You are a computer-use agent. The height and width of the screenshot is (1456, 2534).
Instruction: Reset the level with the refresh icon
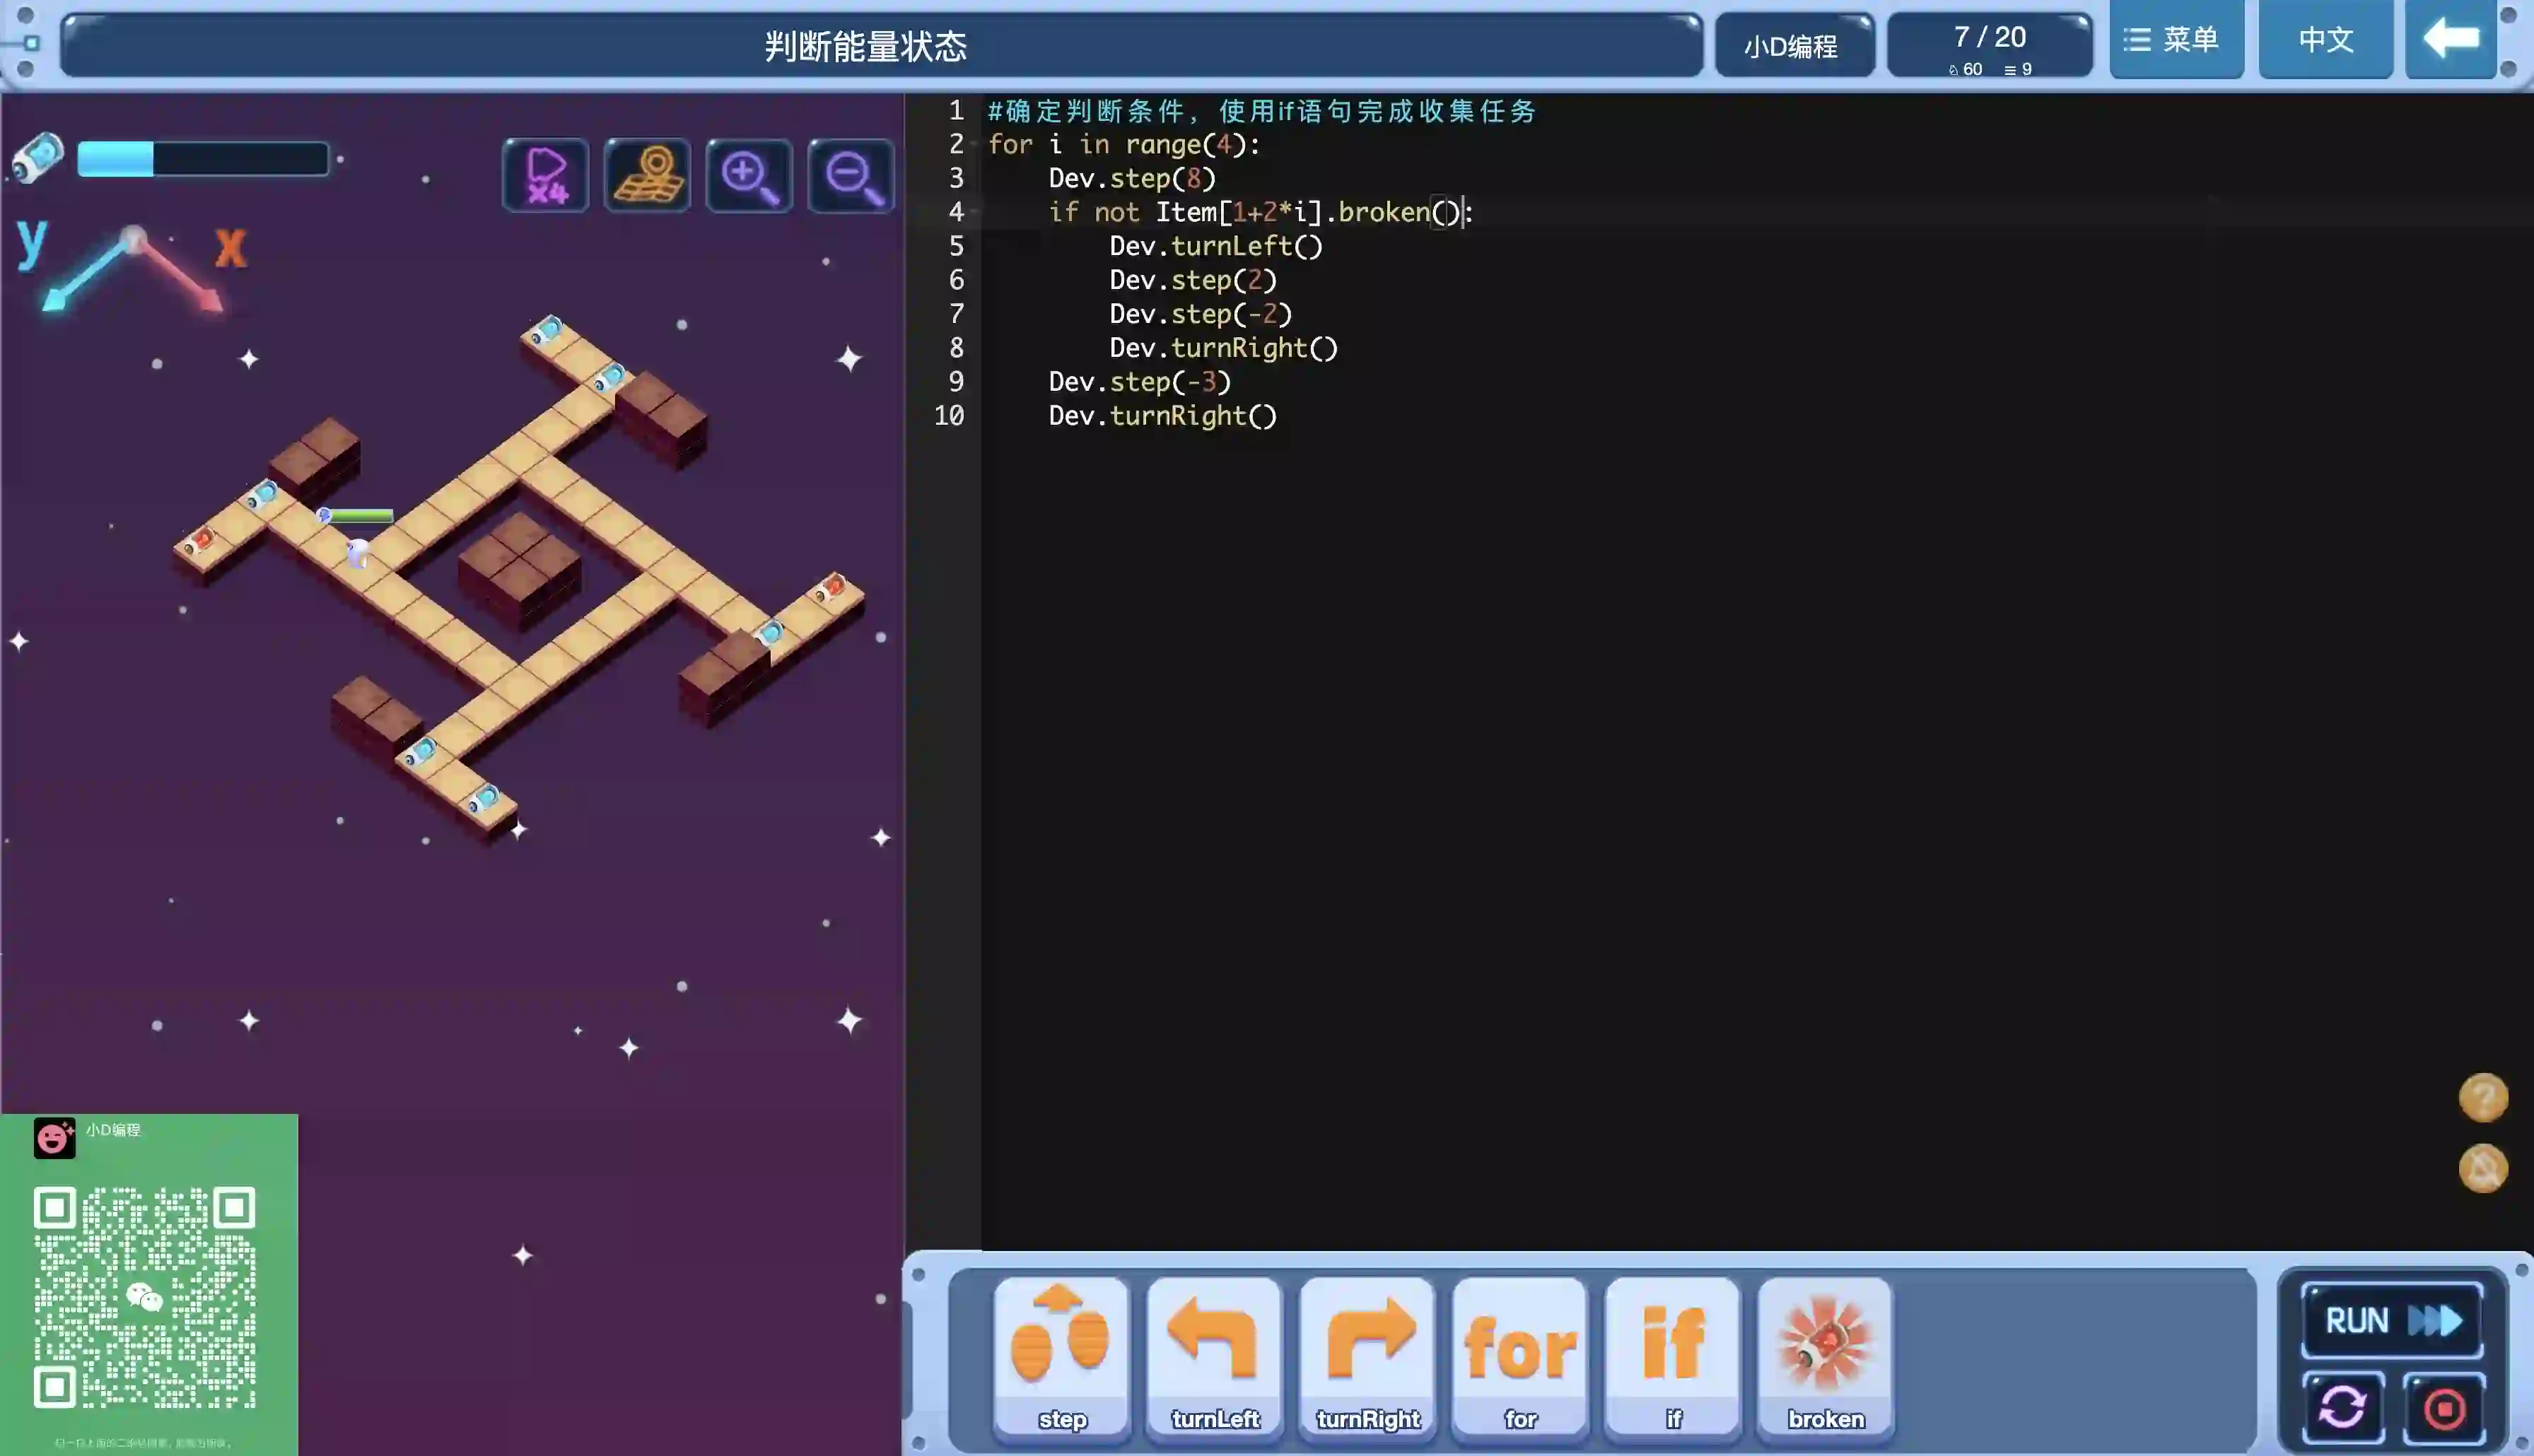tap(2342, 1408)
